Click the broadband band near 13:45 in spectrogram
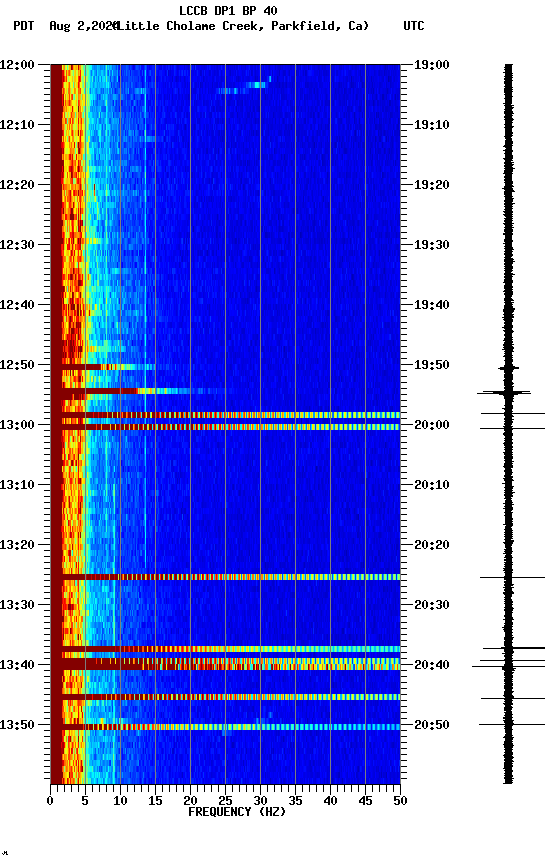Screen dimensions: 552x864 225,697
